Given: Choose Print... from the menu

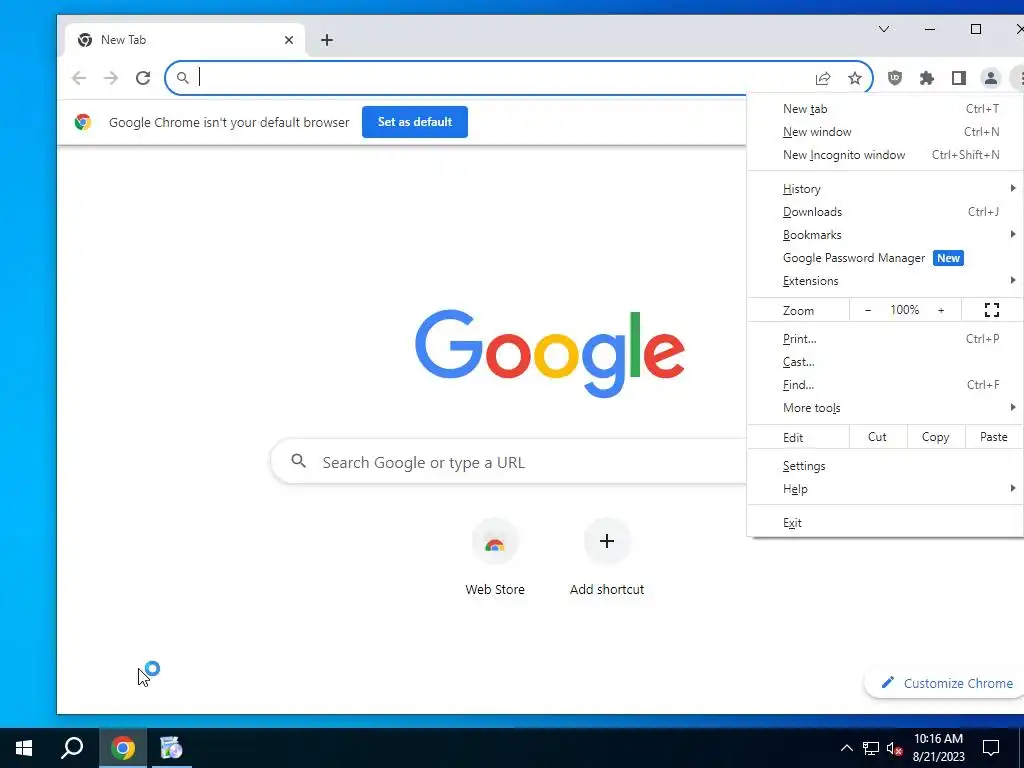Looking at the screenshot, I should pyautogui.click(x=885, y=339).
